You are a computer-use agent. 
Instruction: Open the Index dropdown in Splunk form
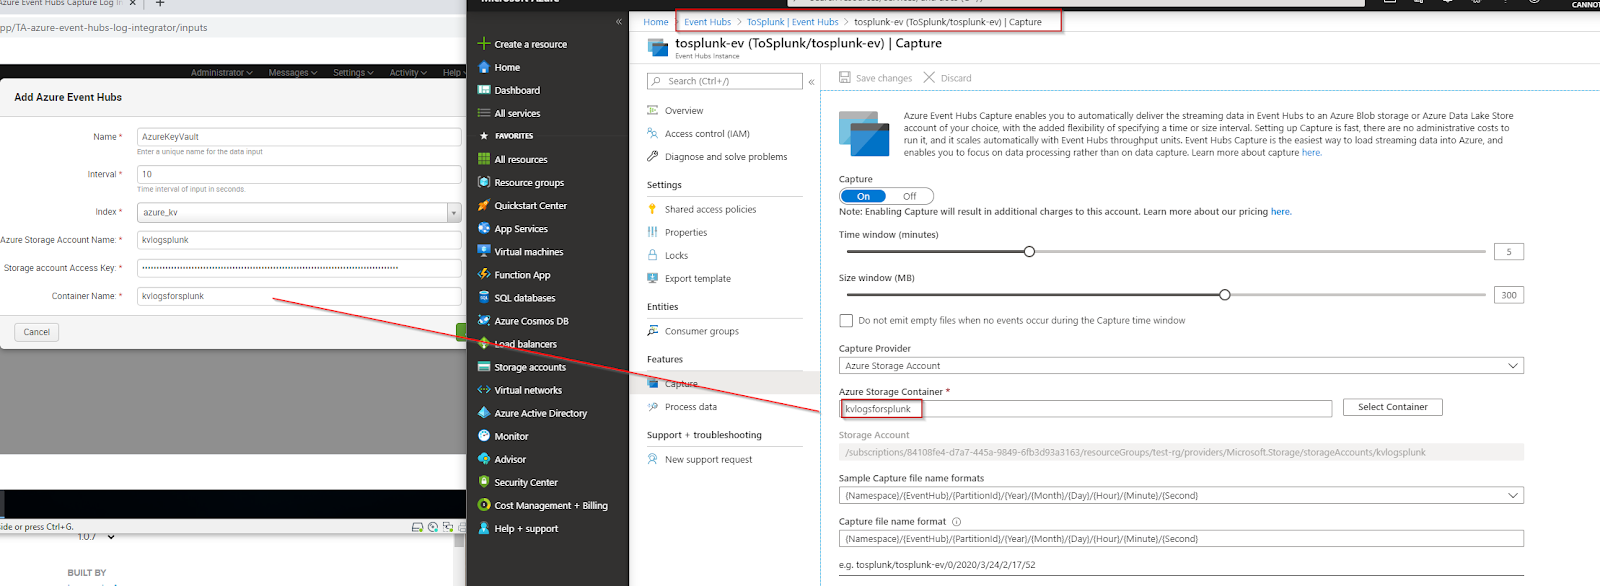pyautogui.click(x=299, y=212)
